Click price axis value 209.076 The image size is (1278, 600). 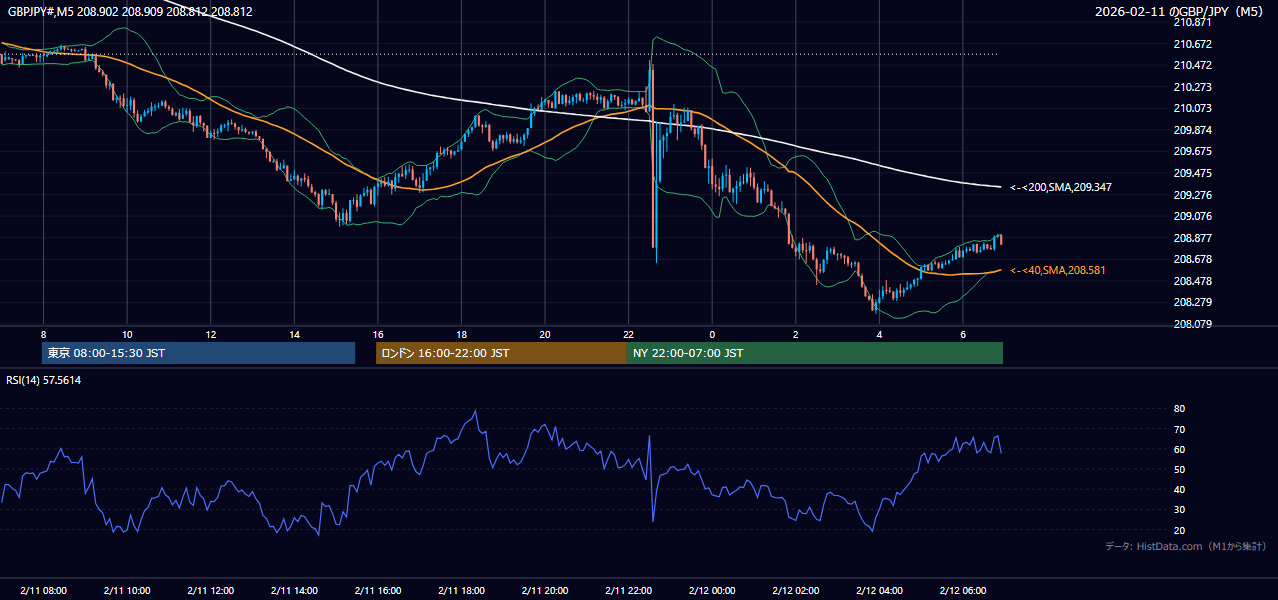pyautogui.click(x=1192, y=216)
